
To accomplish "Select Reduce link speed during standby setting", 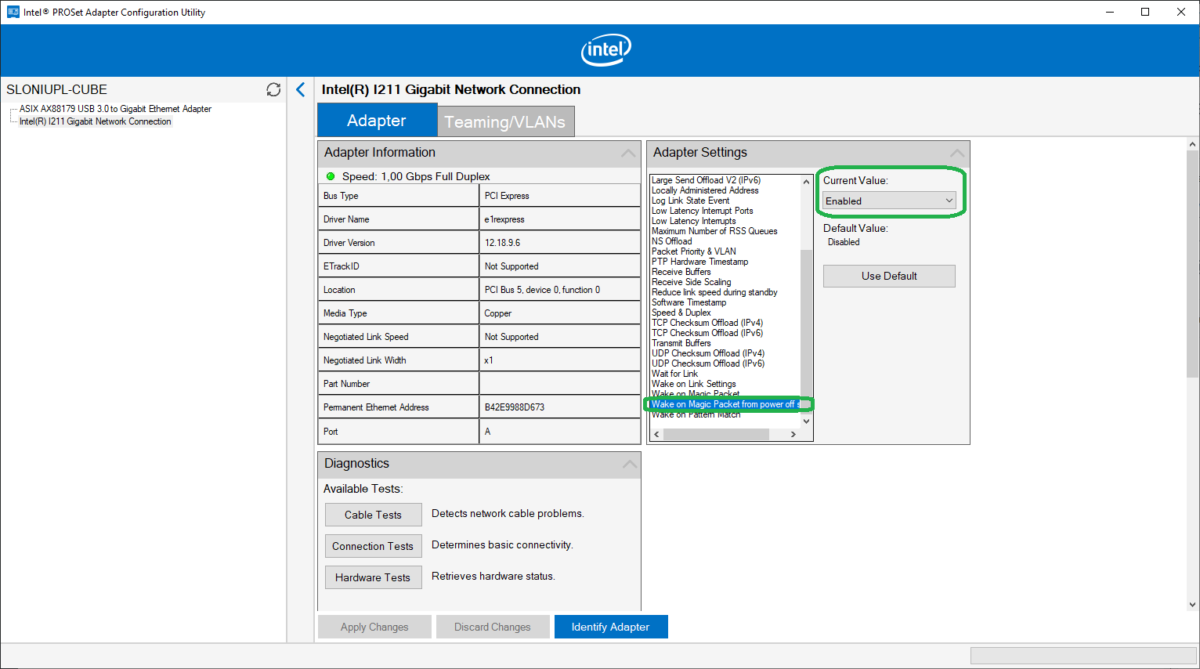I will tap(714, 292).
